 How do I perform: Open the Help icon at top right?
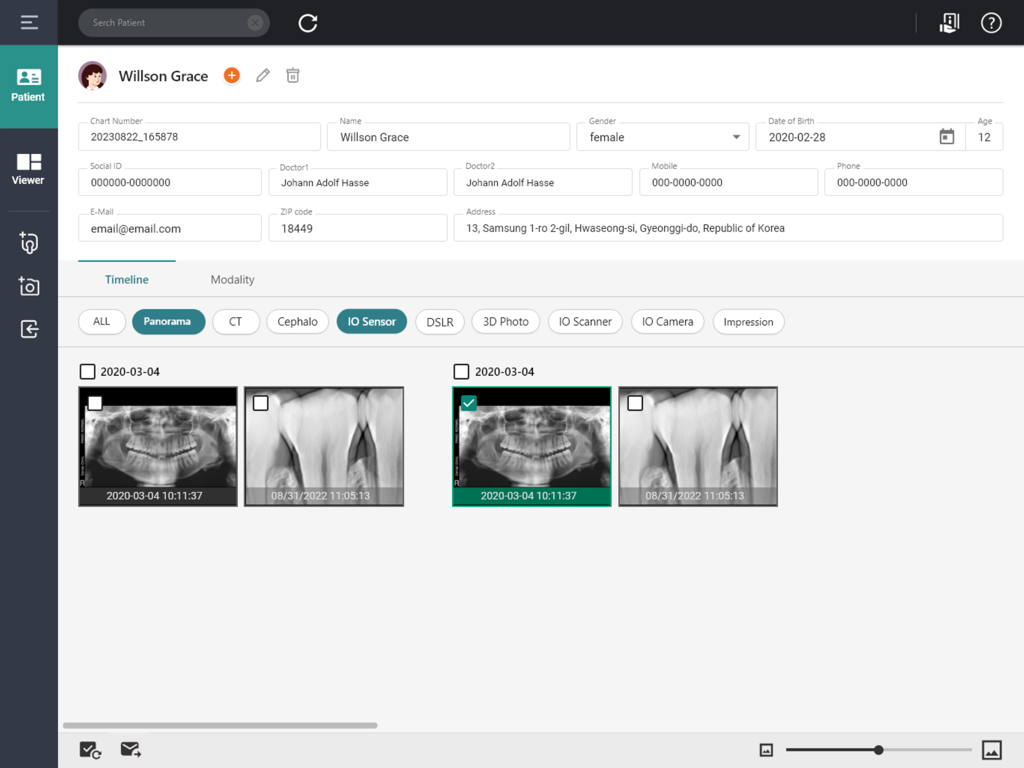990,22
